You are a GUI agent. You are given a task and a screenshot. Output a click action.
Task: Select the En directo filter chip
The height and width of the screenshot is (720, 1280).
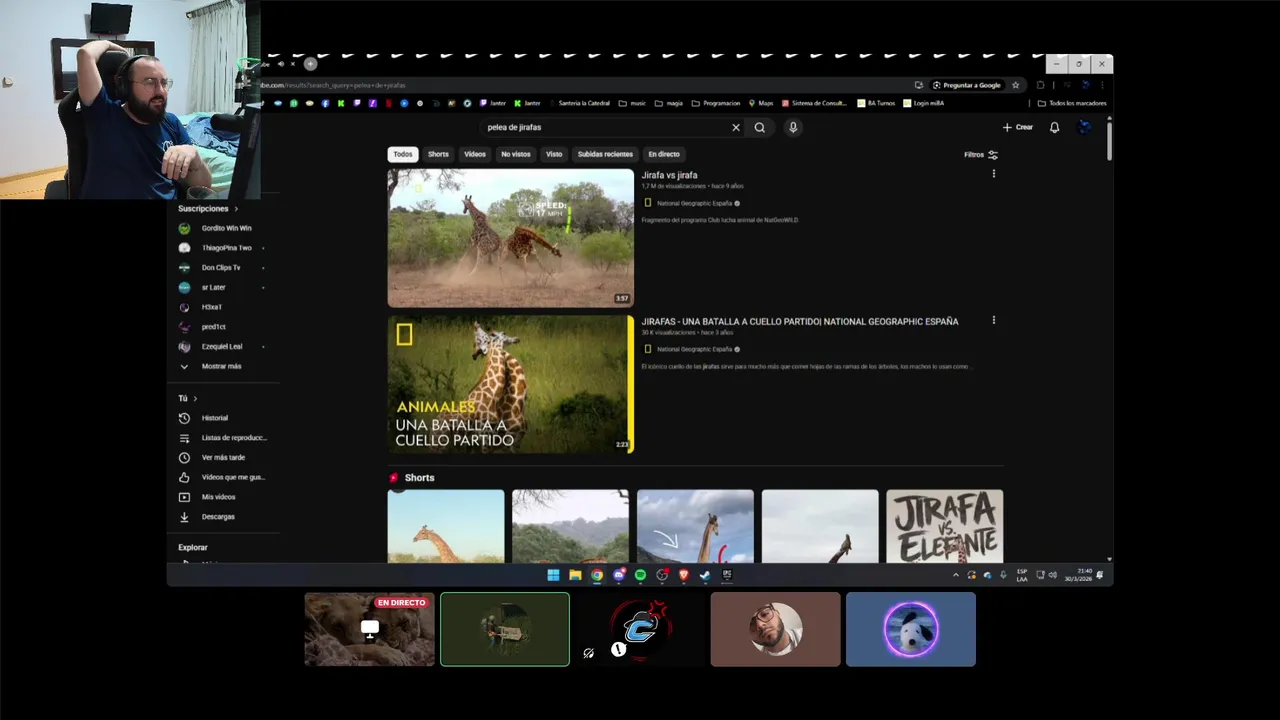coord(664,154)
